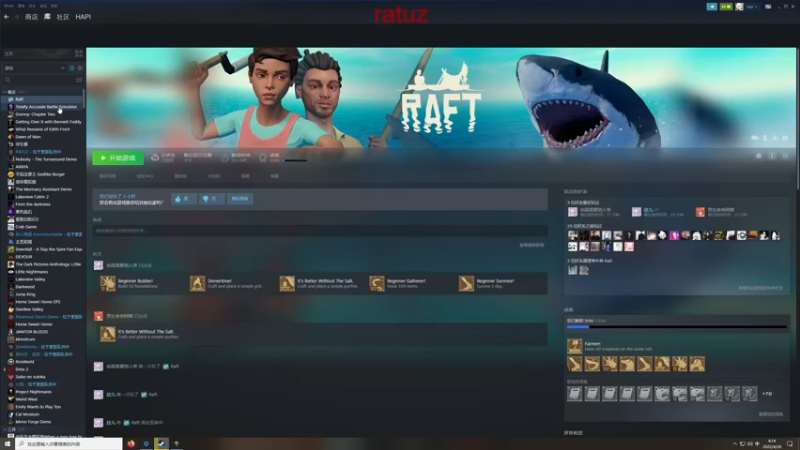Click the remind later button in review prompt

pos(240,198)
